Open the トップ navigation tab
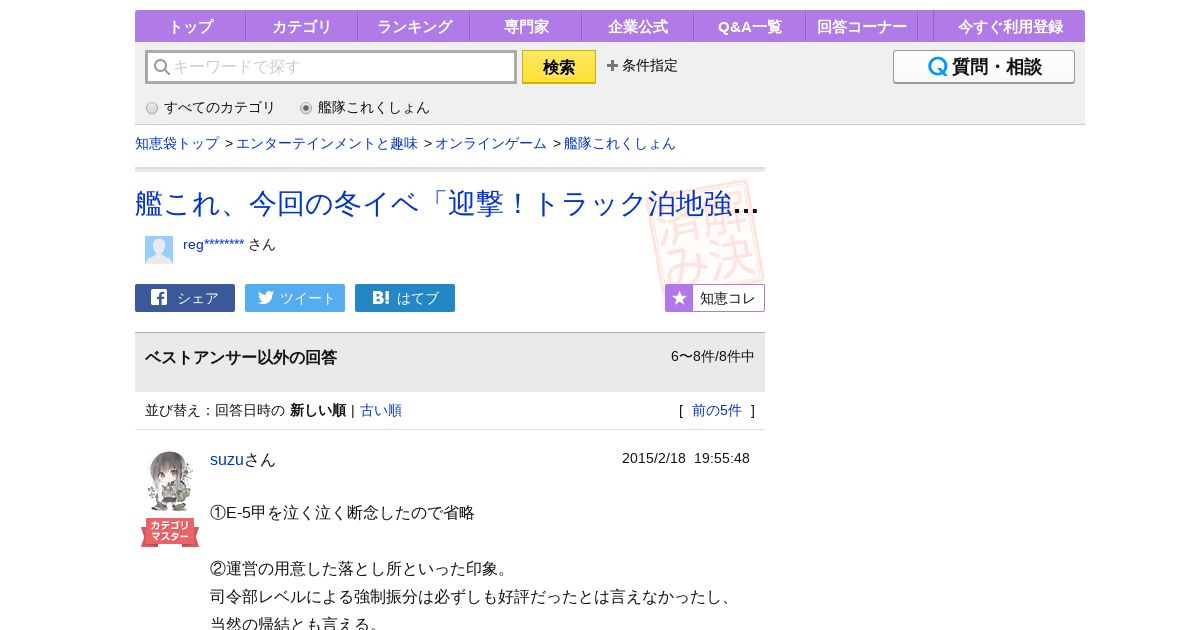The image size is (1200, 630). click(x=190, y=26)
